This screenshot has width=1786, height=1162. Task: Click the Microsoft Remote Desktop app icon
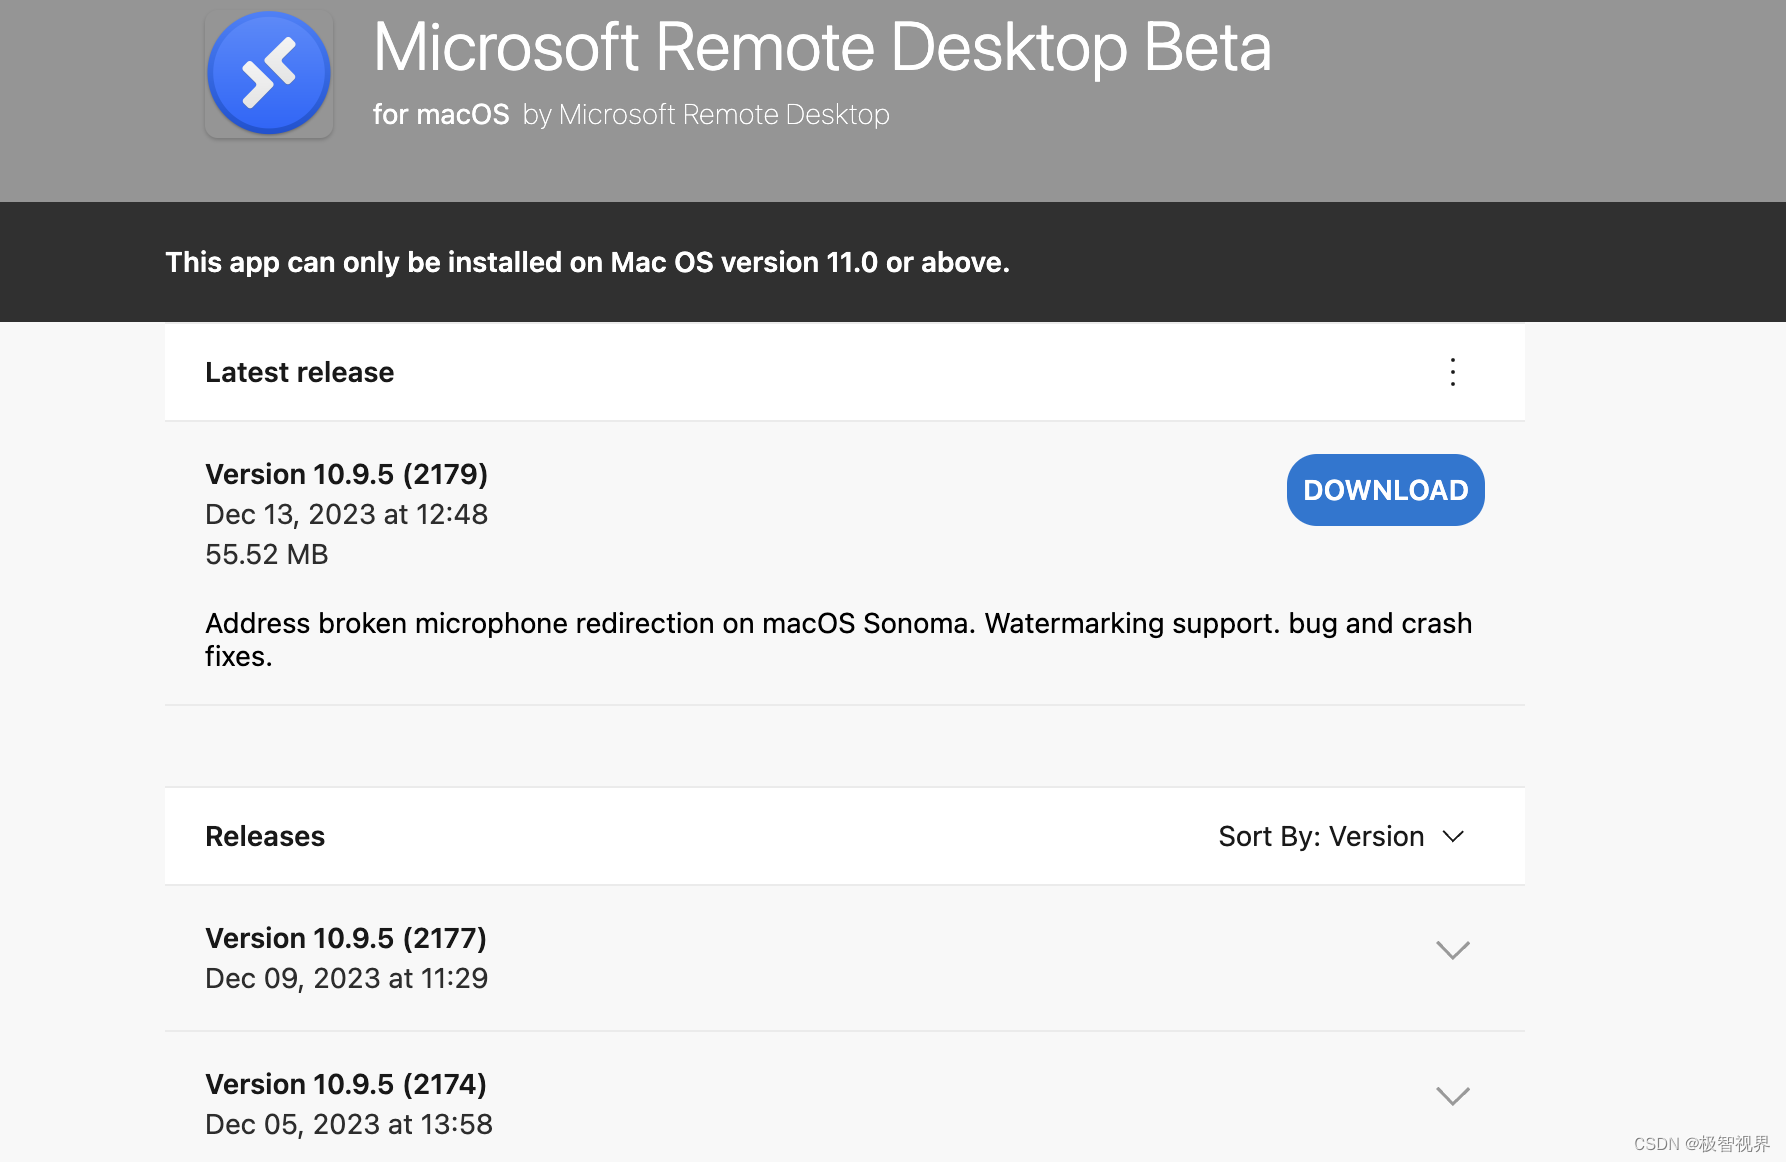point(269,74)
